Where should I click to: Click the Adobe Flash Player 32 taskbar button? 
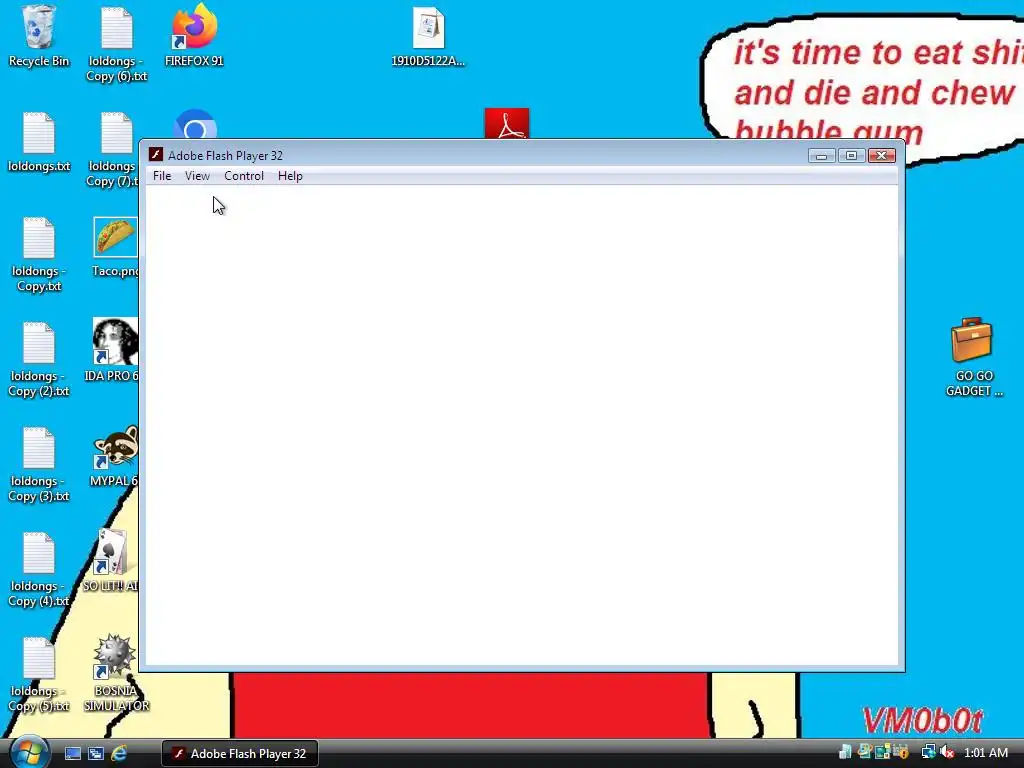(x=240, y=754)
